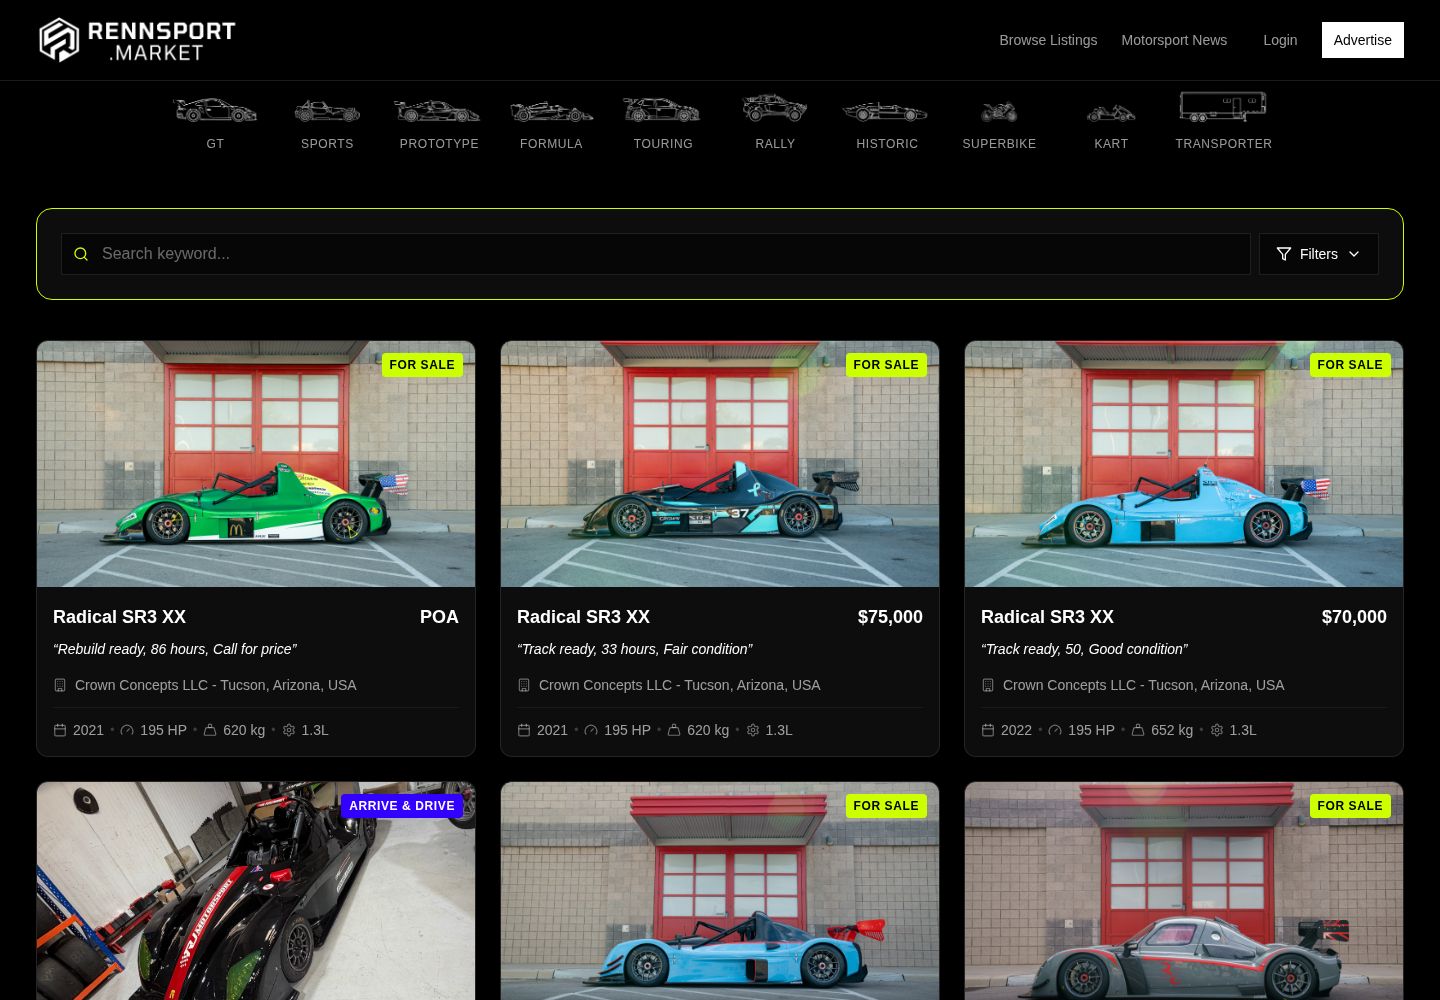Viewport: 1440px width, 1000px height.
Task: Expand the Filters dropdown
Action: click(1318, 254)
